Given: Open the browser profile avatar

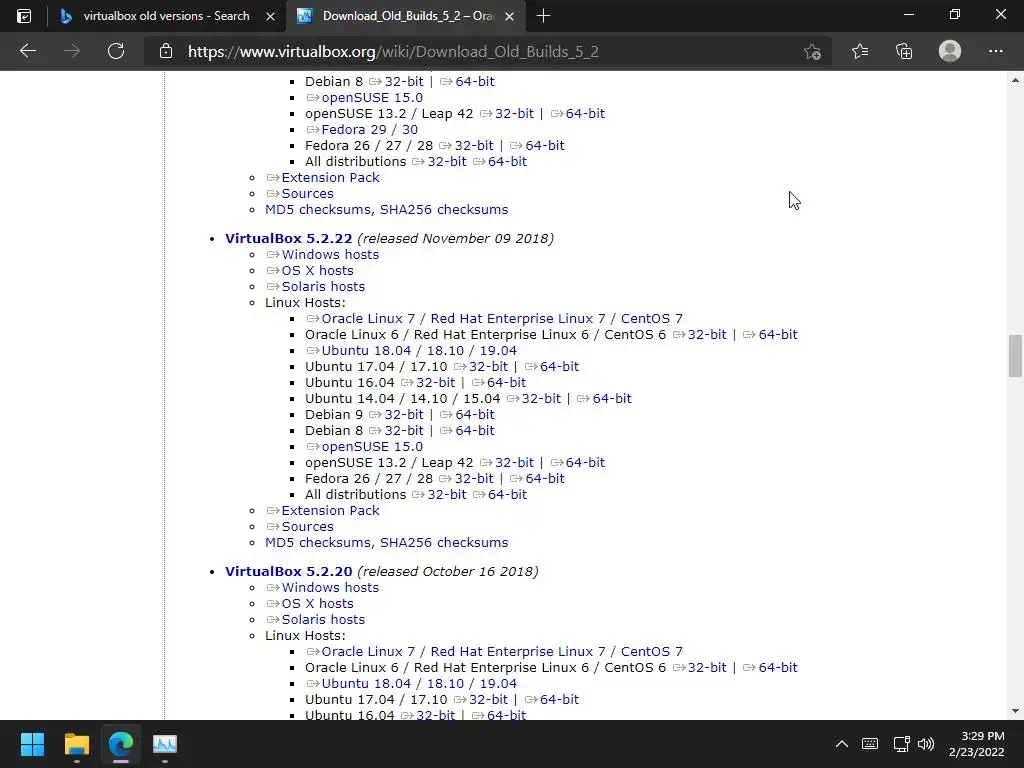Looking at the screenshot, I should coord(950,51).
